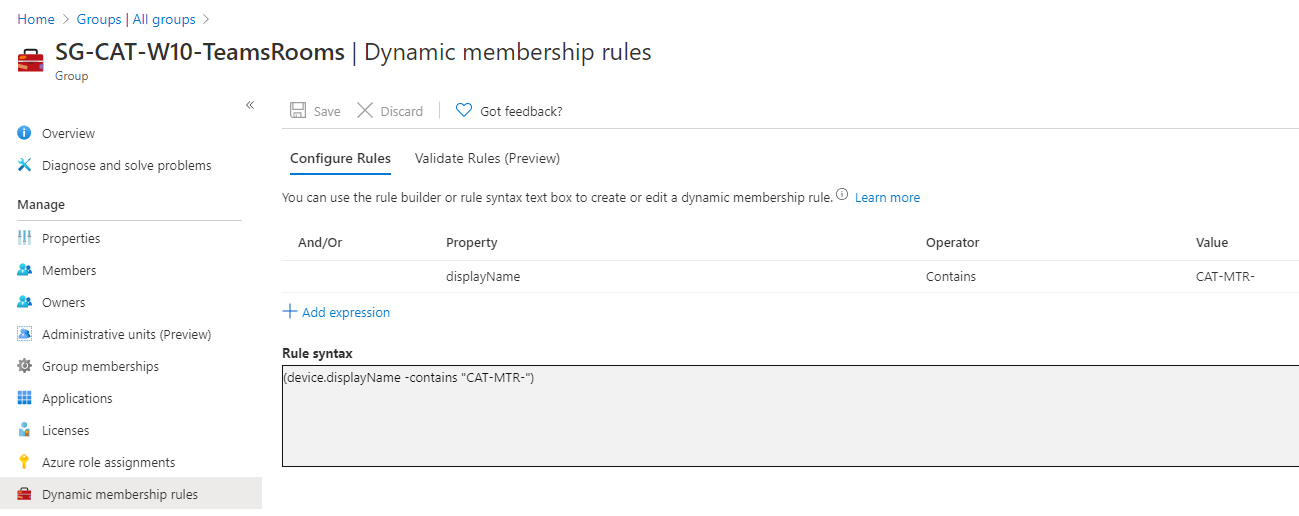The width and height of the screenshot is (1299, 516).
Task: Click the Licenses icon in sidebar
Action: tap(25, 430)
